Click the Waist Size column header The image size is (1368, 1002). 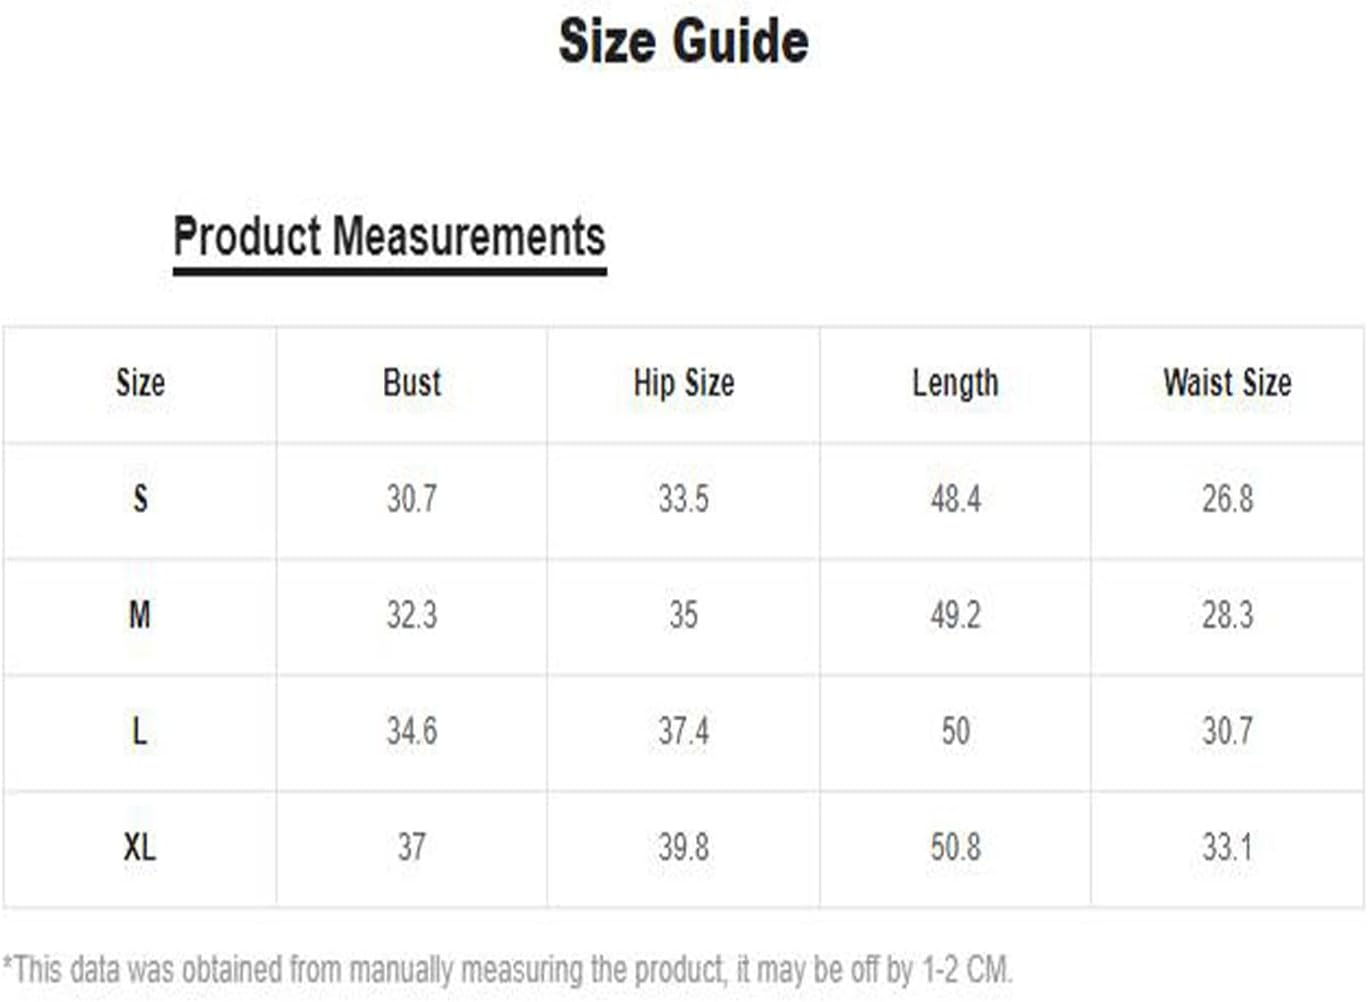click(x=1227, y=383)
